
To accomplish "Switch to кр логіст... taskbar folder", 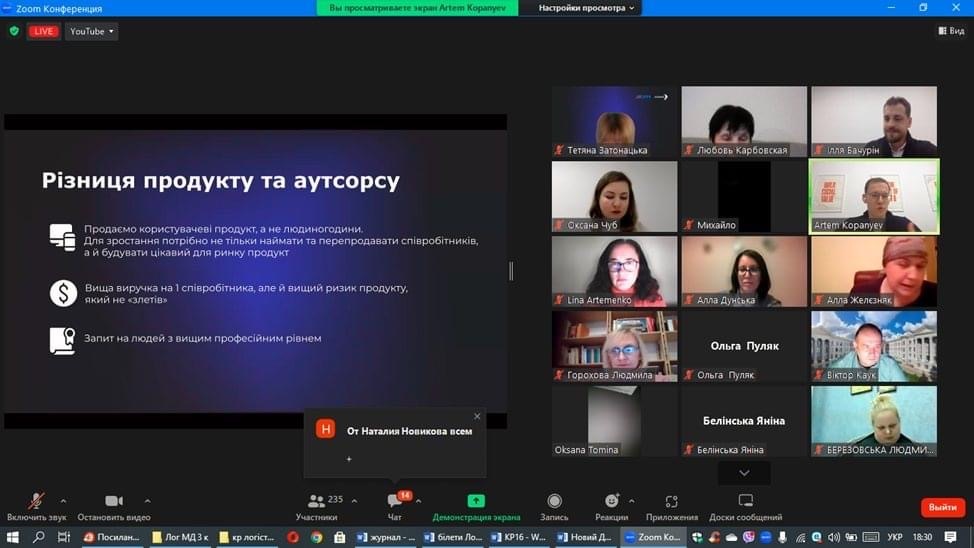I will pyautogui.click(x=247, y=537).
